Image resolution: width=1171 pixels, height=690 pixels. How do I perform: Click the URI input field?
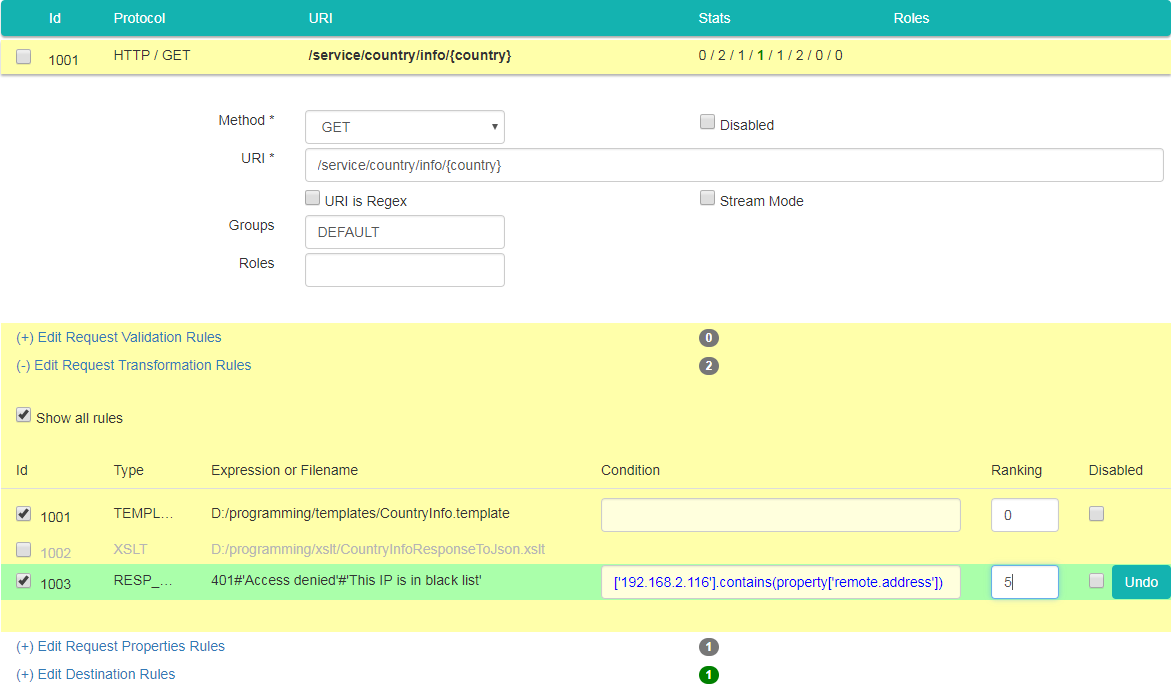pyautogui.click(x=733, y=165)
